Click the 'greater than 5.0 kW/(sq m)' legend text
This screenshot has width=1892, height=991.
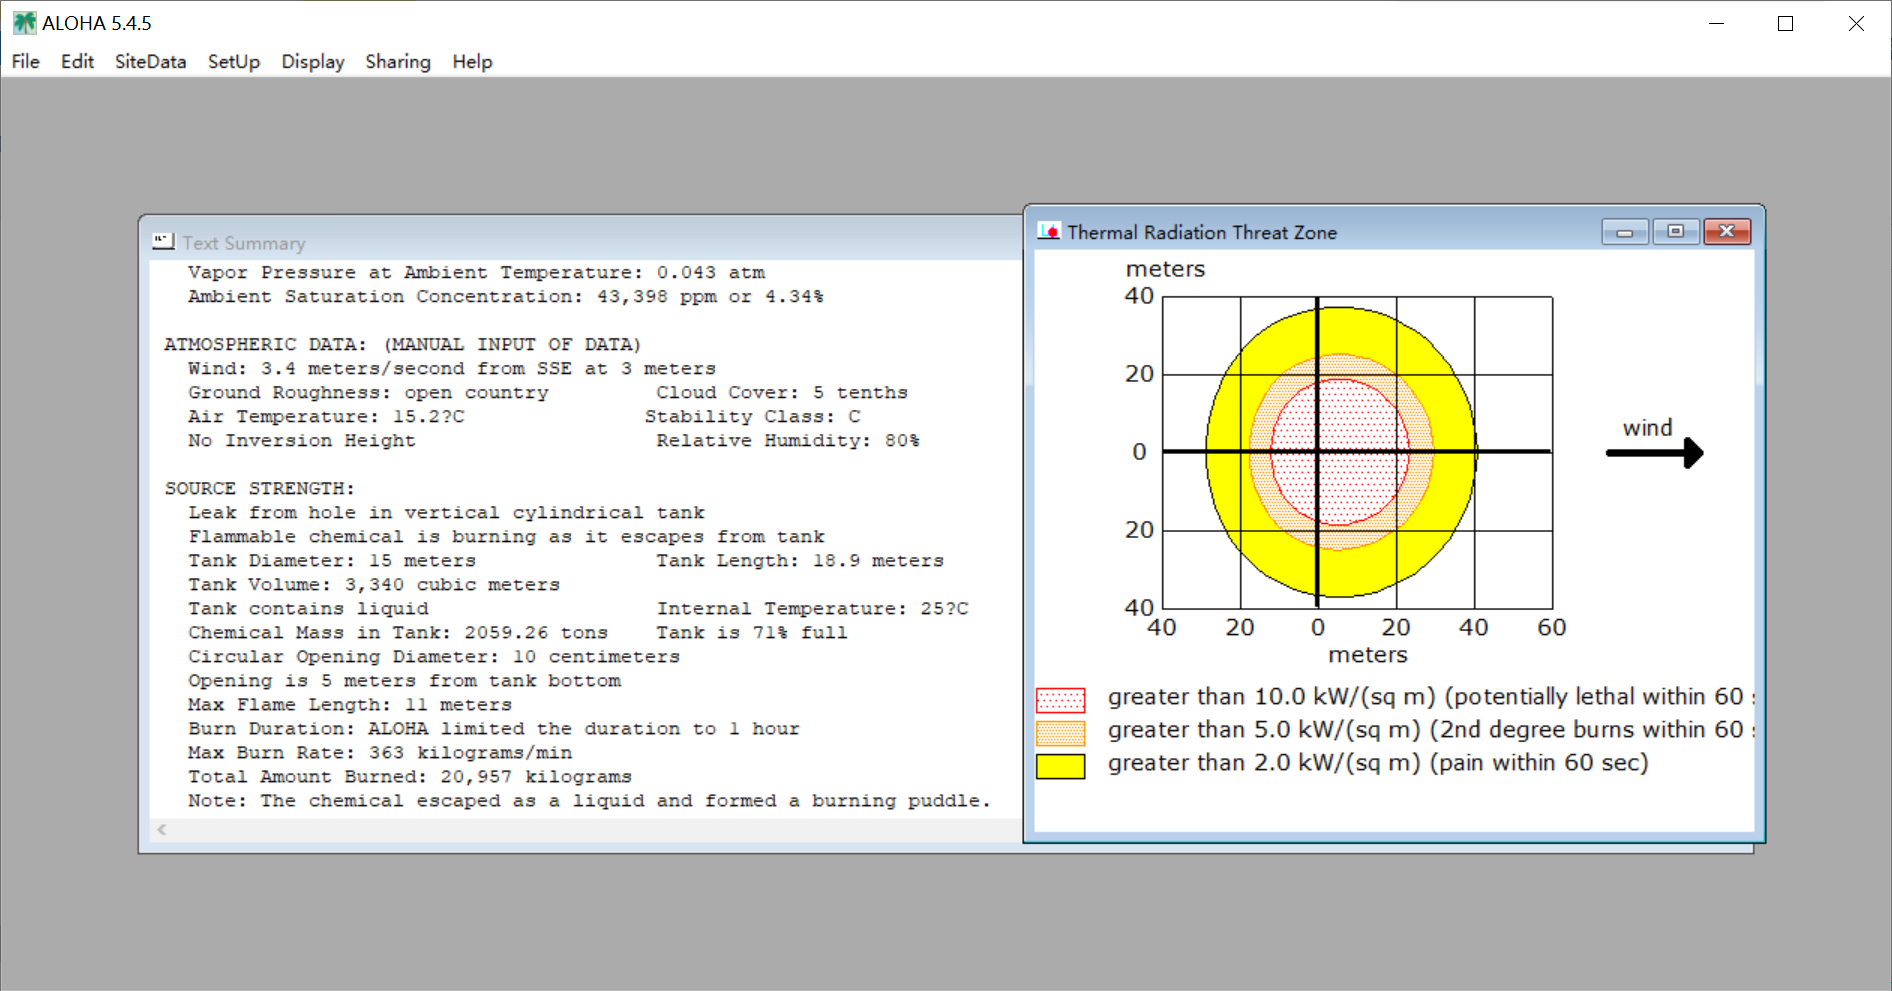point(1431,730)
